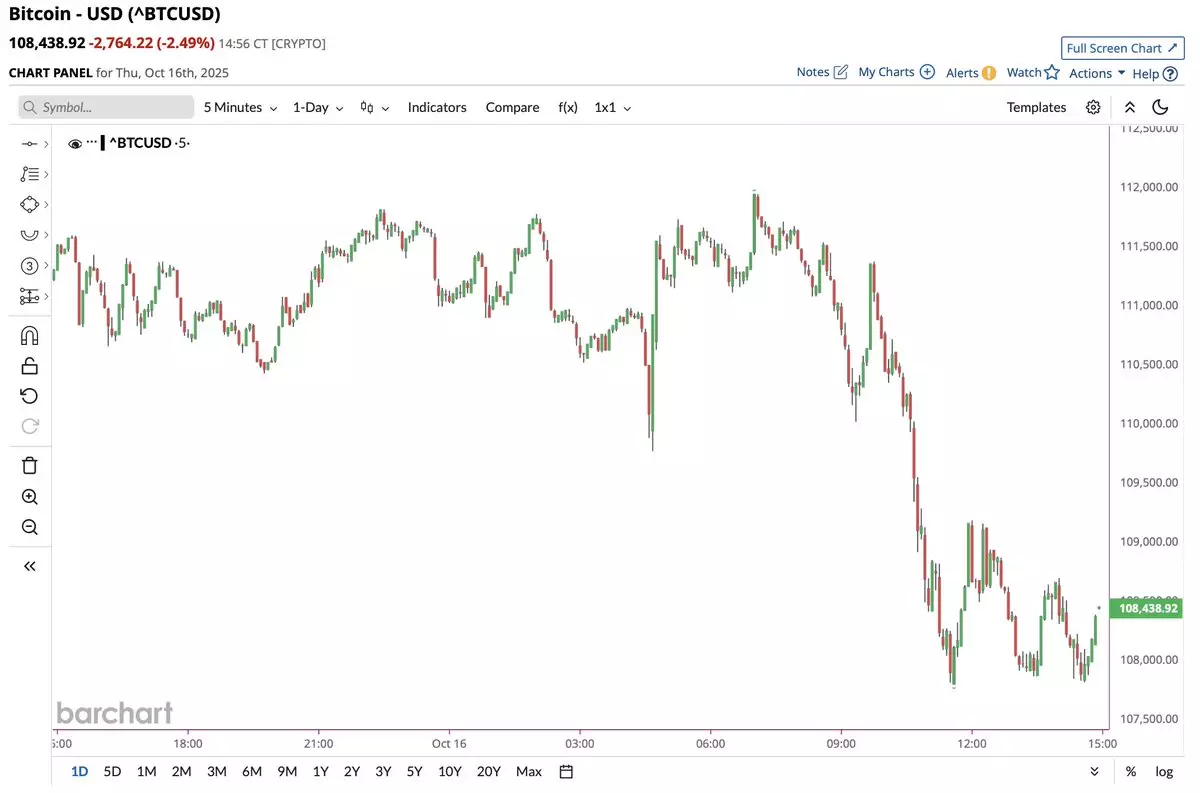Open chart settings gear icon
Viewport: 1200px width, 793px height.
tap(1093, 107)
